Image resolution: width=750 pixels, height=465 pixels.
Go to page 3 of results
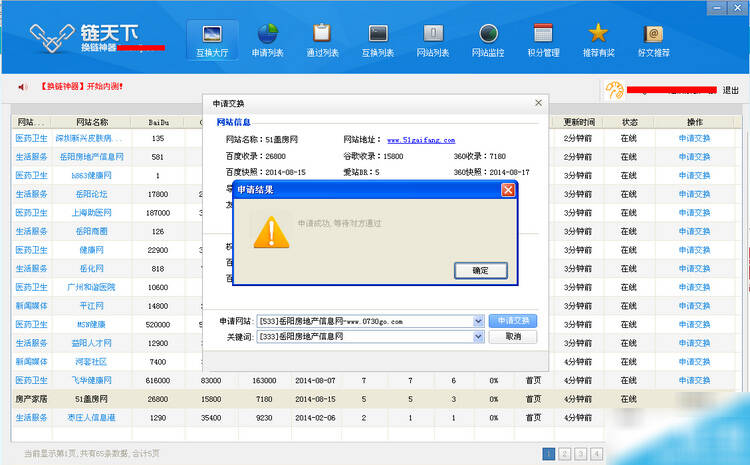click(580, 454)
